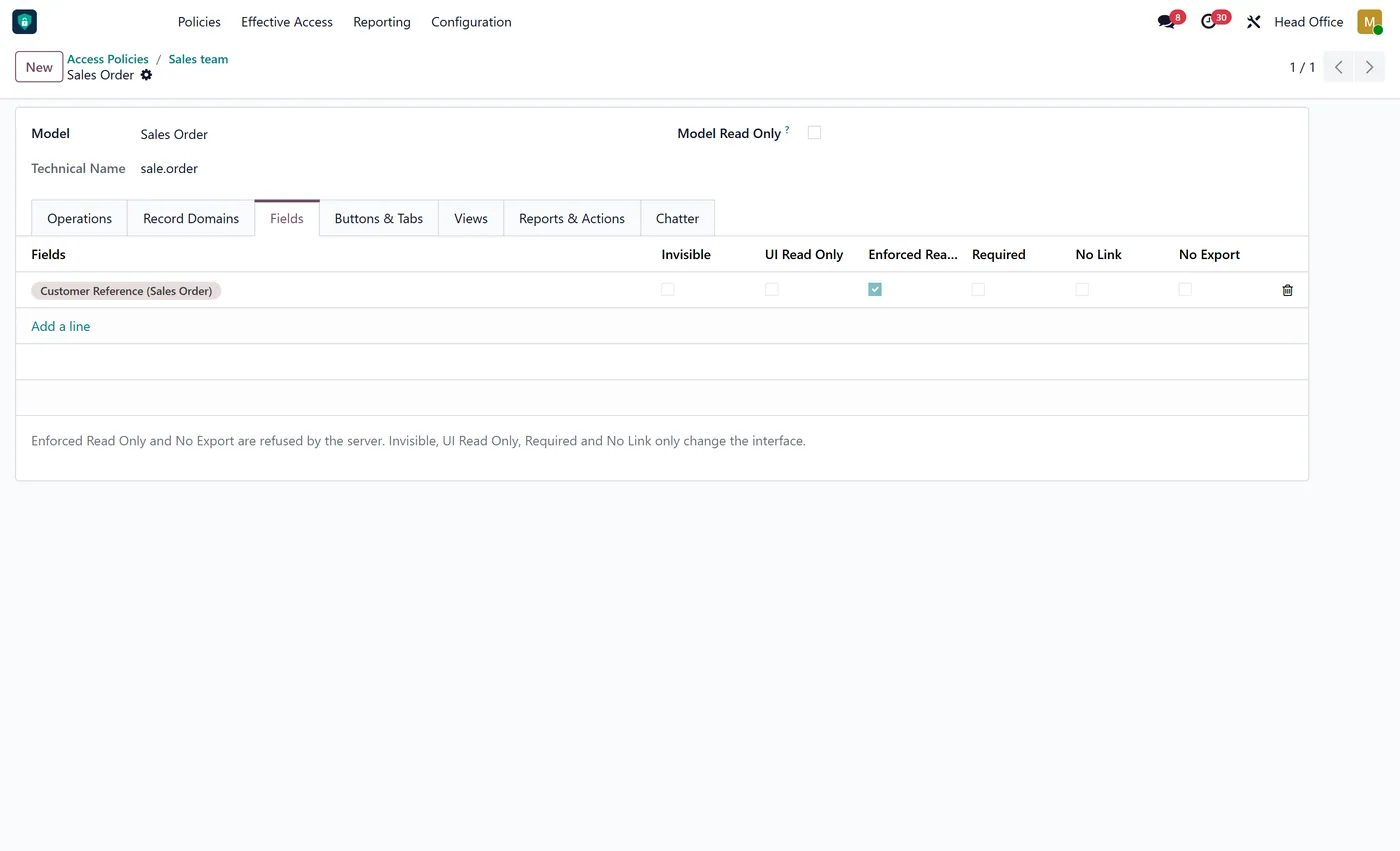
Task: Open the Configuration menu
Action: point(471,21)
